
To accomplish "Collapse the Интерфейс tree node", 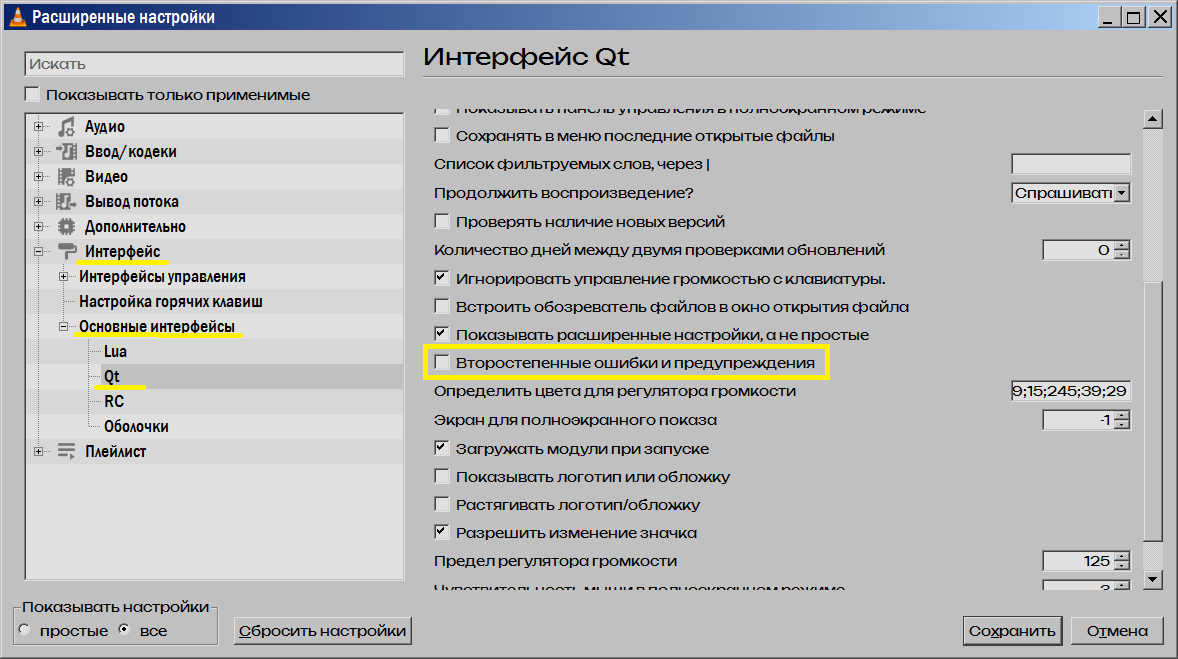I will click(38, 252).
